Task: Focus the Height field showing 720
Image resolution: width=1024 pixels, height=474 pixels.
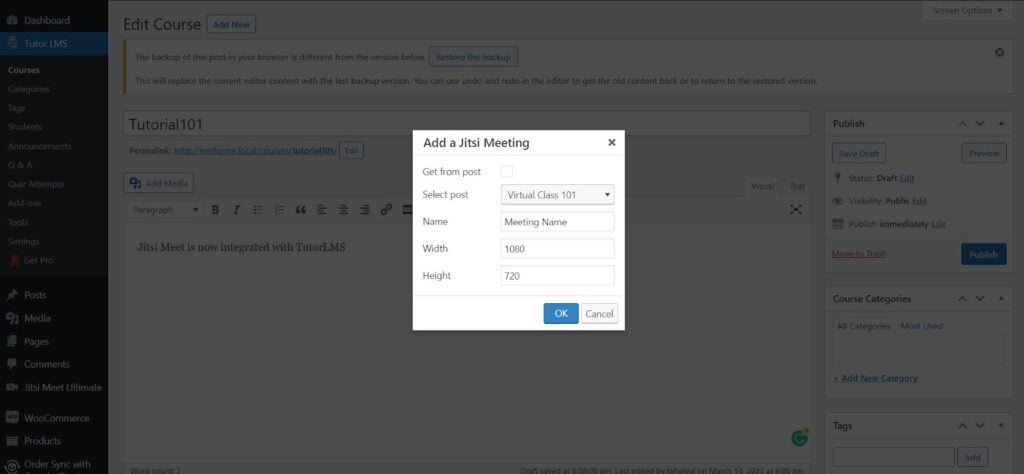Action: click(x=557, y=276)
